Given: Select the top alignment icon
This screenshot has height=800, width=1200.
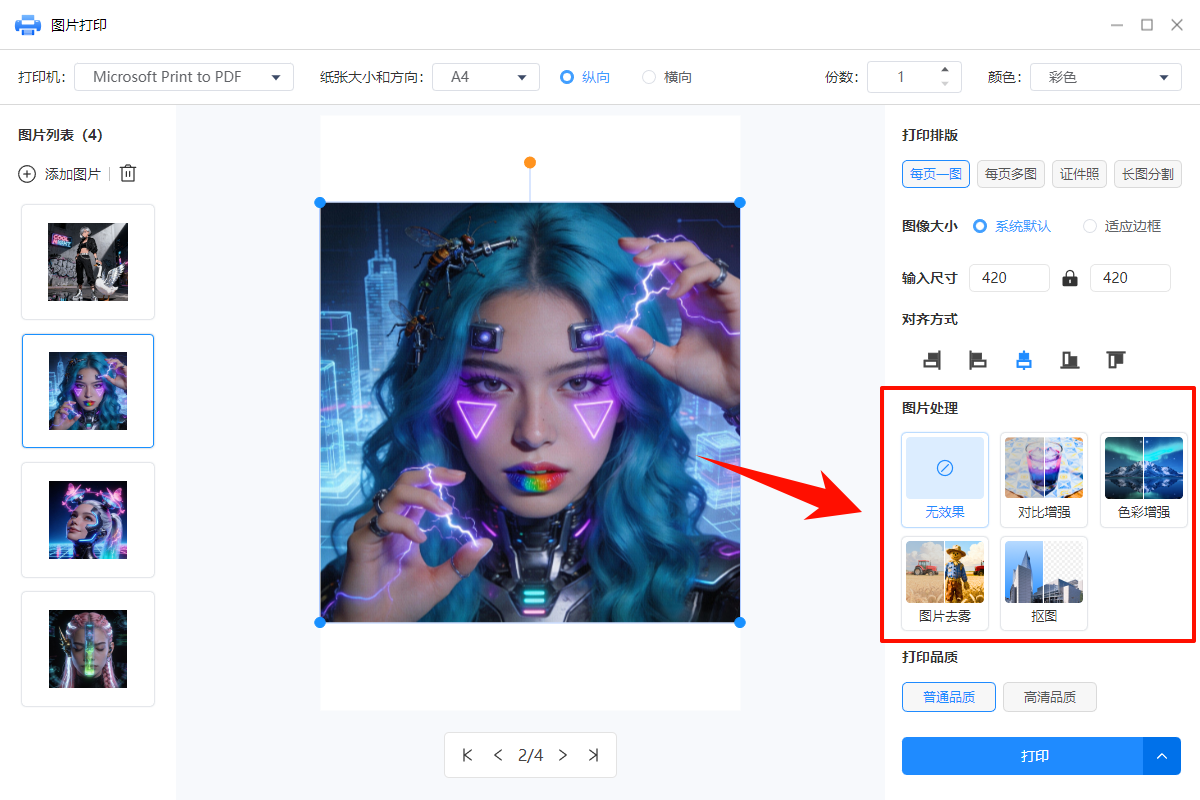Looking at the screenshot, I should click(1115, 360).
